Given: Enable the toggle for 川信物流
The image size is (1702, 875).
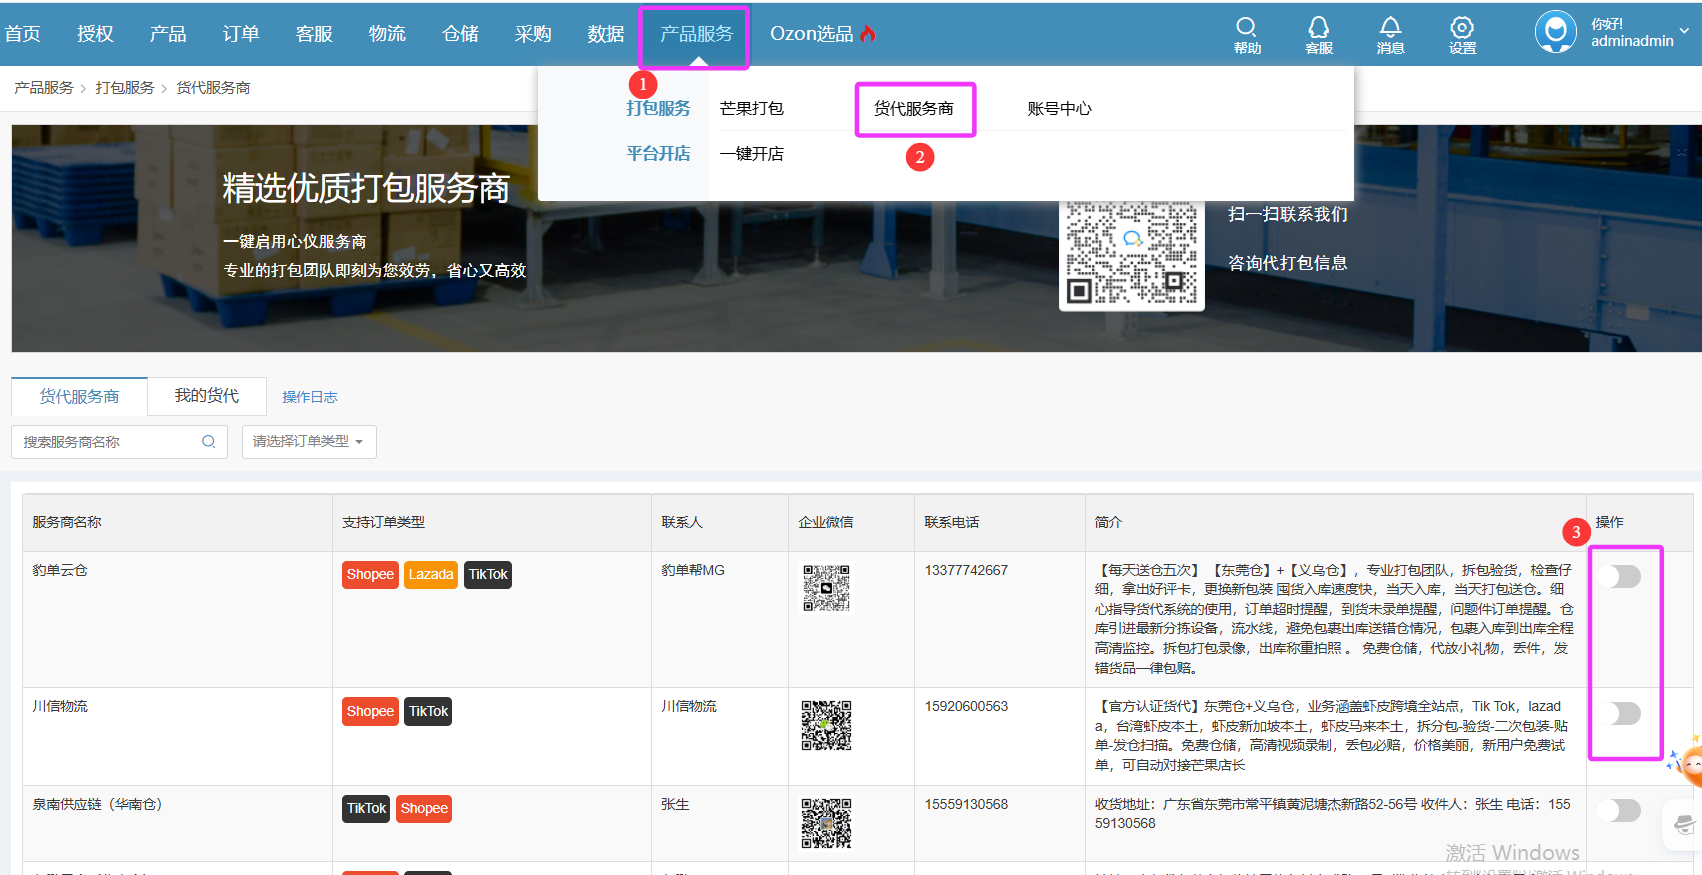Looking at the screenshot, I should click(x=1620, y=713).
